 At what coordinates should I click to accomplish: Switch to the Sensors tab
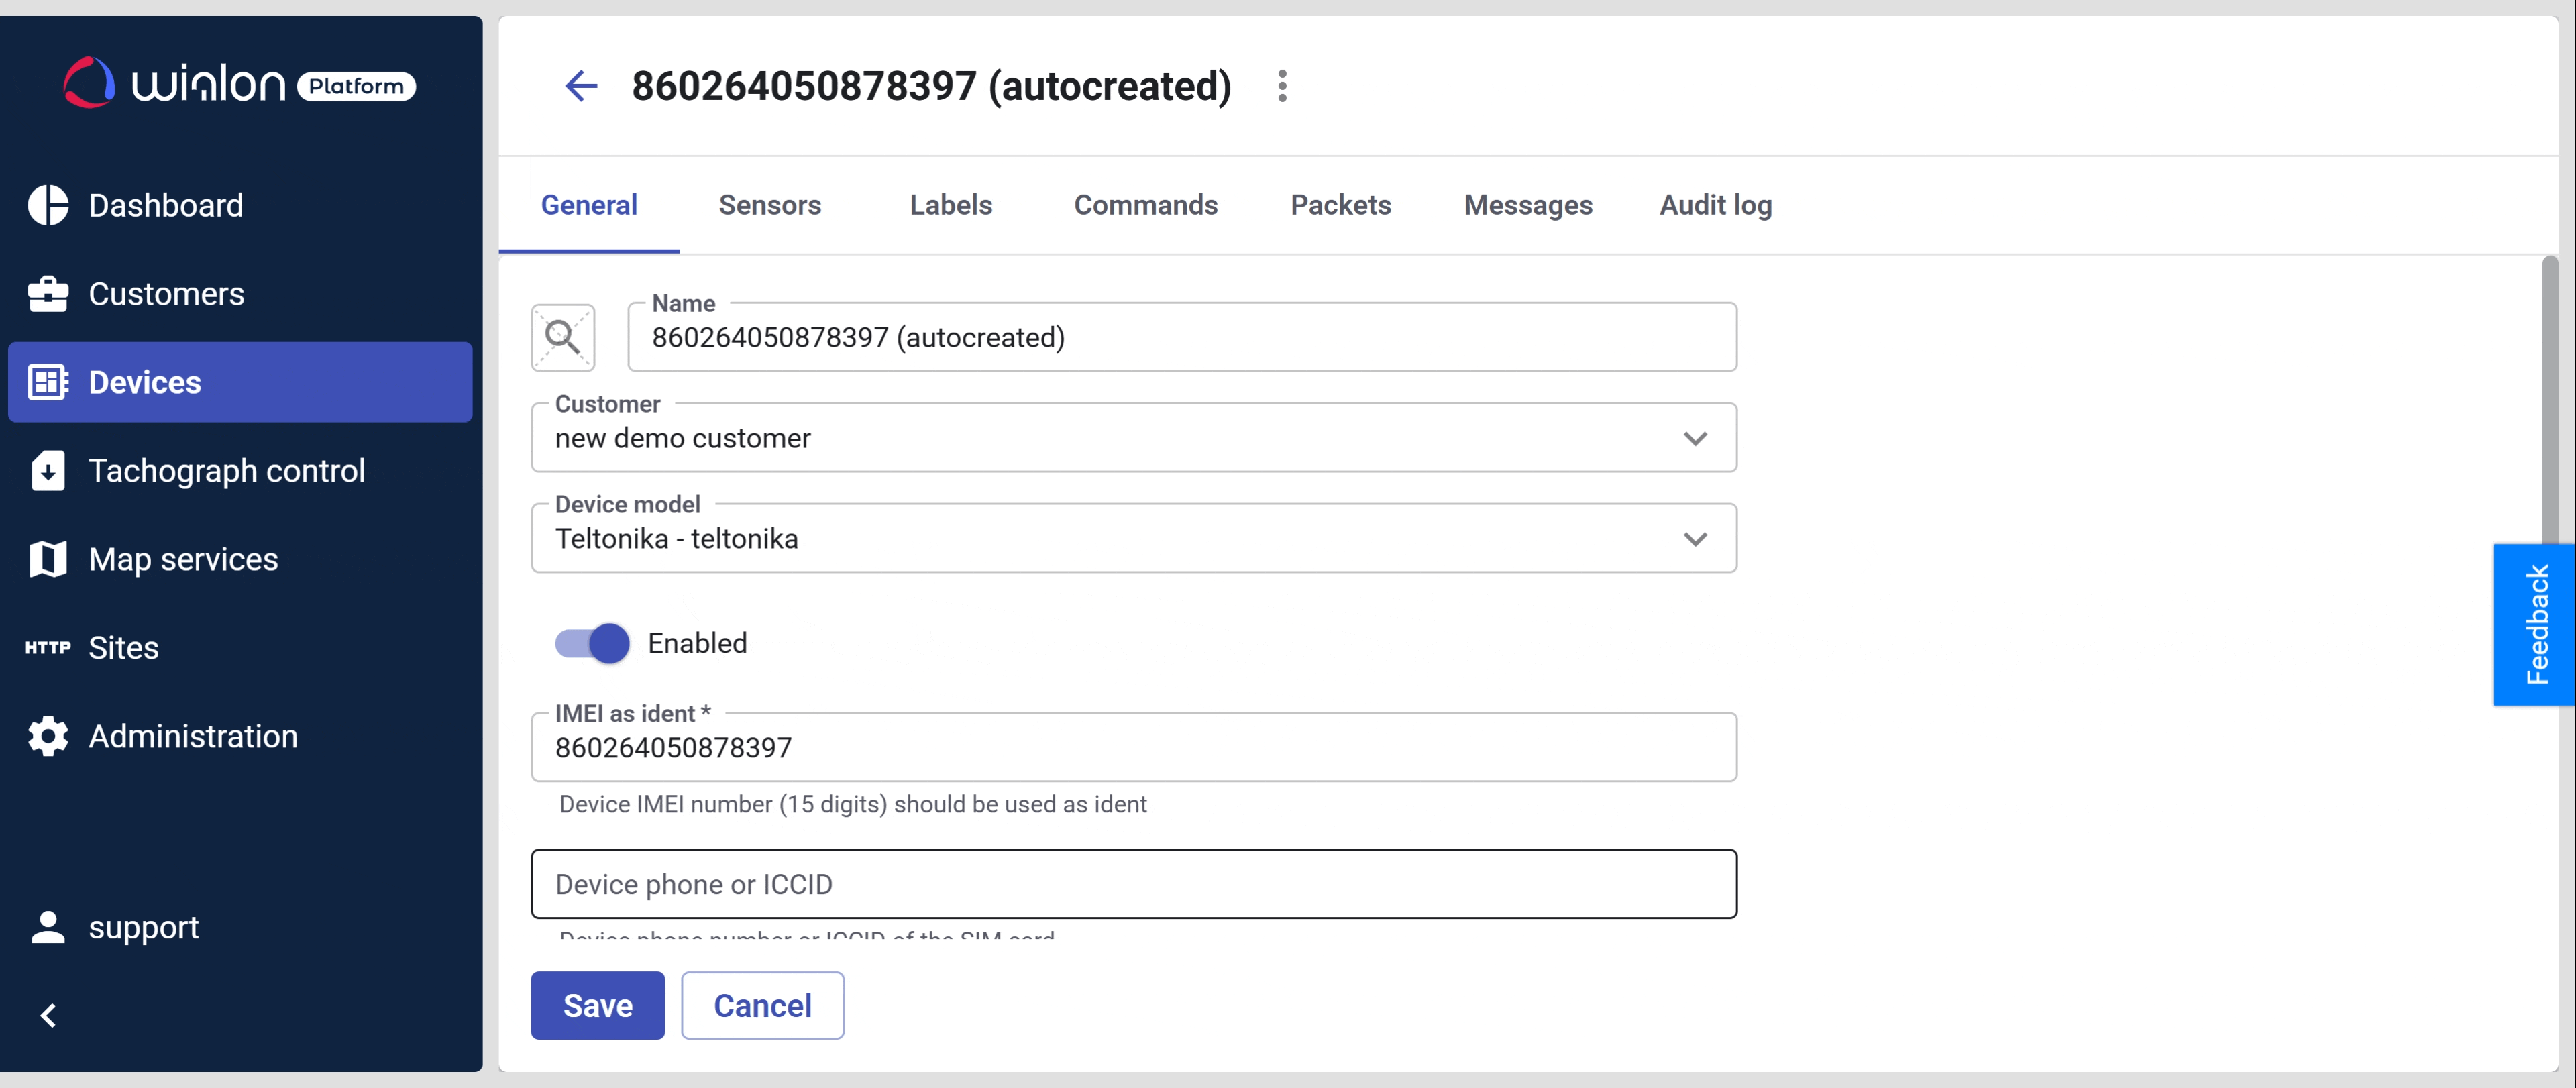point(769,205)
